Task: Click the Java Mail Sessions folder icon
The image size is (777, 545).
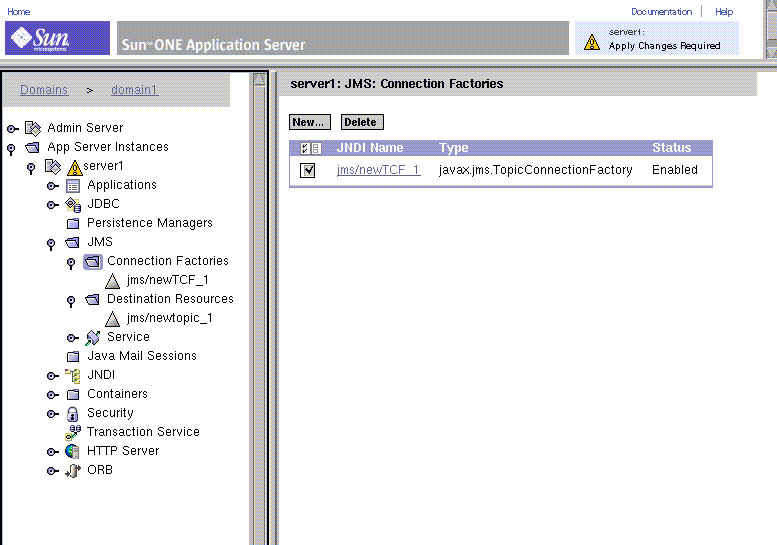Action: click(x=73, y=356)
